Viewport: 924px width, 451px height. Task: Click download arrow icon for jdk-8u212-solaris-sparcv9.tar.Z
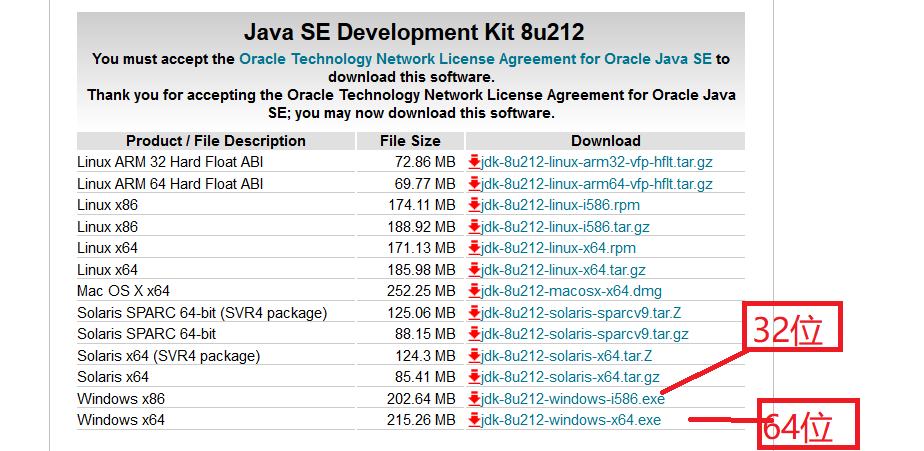coord(474,313)
